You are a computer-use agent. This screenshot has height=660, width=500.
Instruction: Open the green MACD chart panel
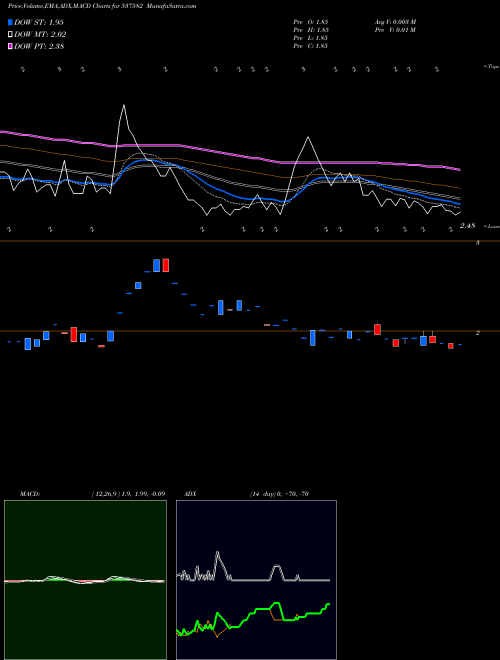(x=85, y=580)
